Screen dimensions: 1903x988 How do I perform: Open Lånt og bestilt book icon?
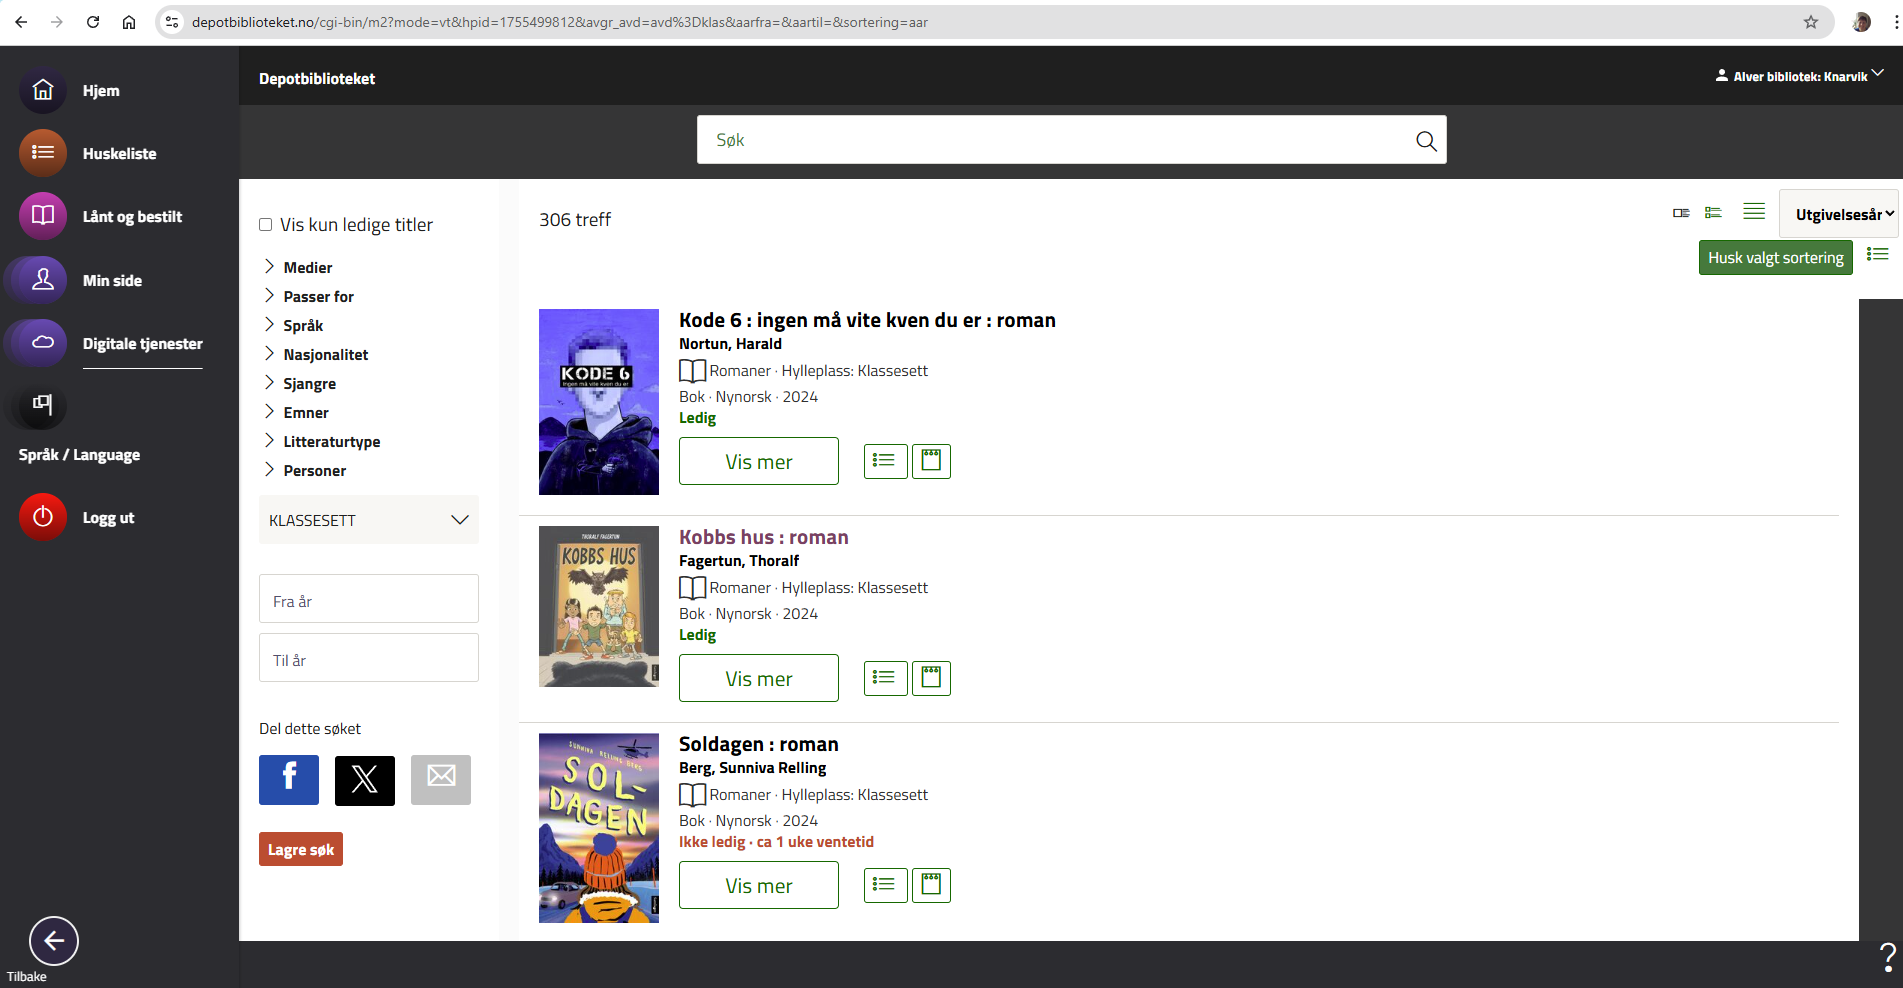(43, 216)
